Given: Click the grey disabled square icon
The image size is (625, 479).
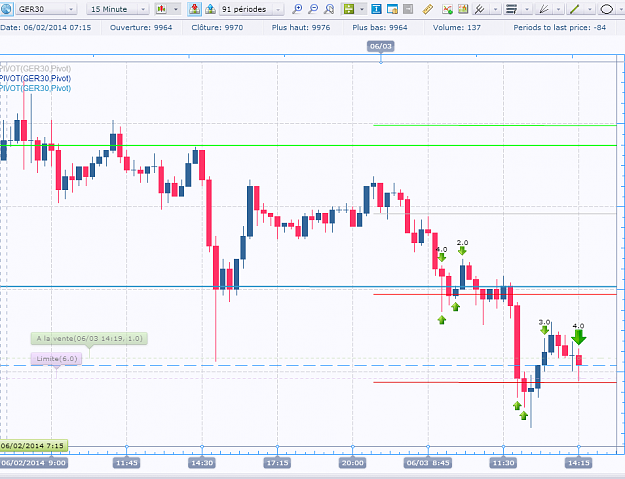Looking at the screenshot, I should 408,9.
